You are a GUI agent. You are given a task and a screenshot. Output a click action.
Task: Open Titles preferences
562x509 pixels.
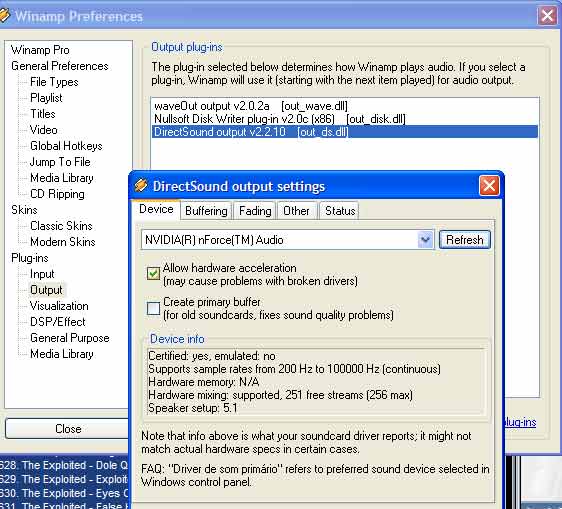pos(43,114)
